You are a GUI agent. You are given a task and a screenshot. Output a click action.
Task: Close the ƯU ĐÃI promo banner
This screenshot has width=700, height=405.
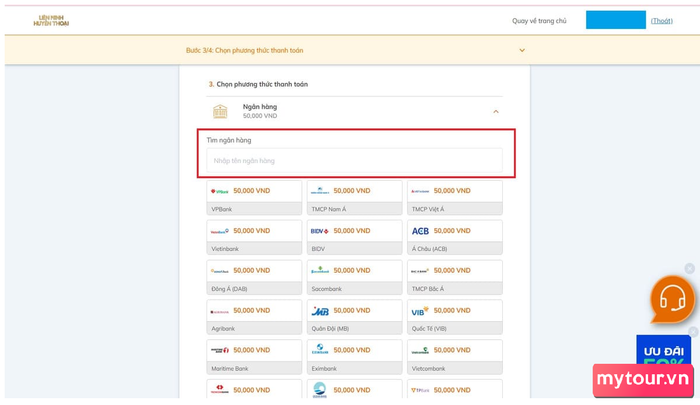[x=693, y=331]
